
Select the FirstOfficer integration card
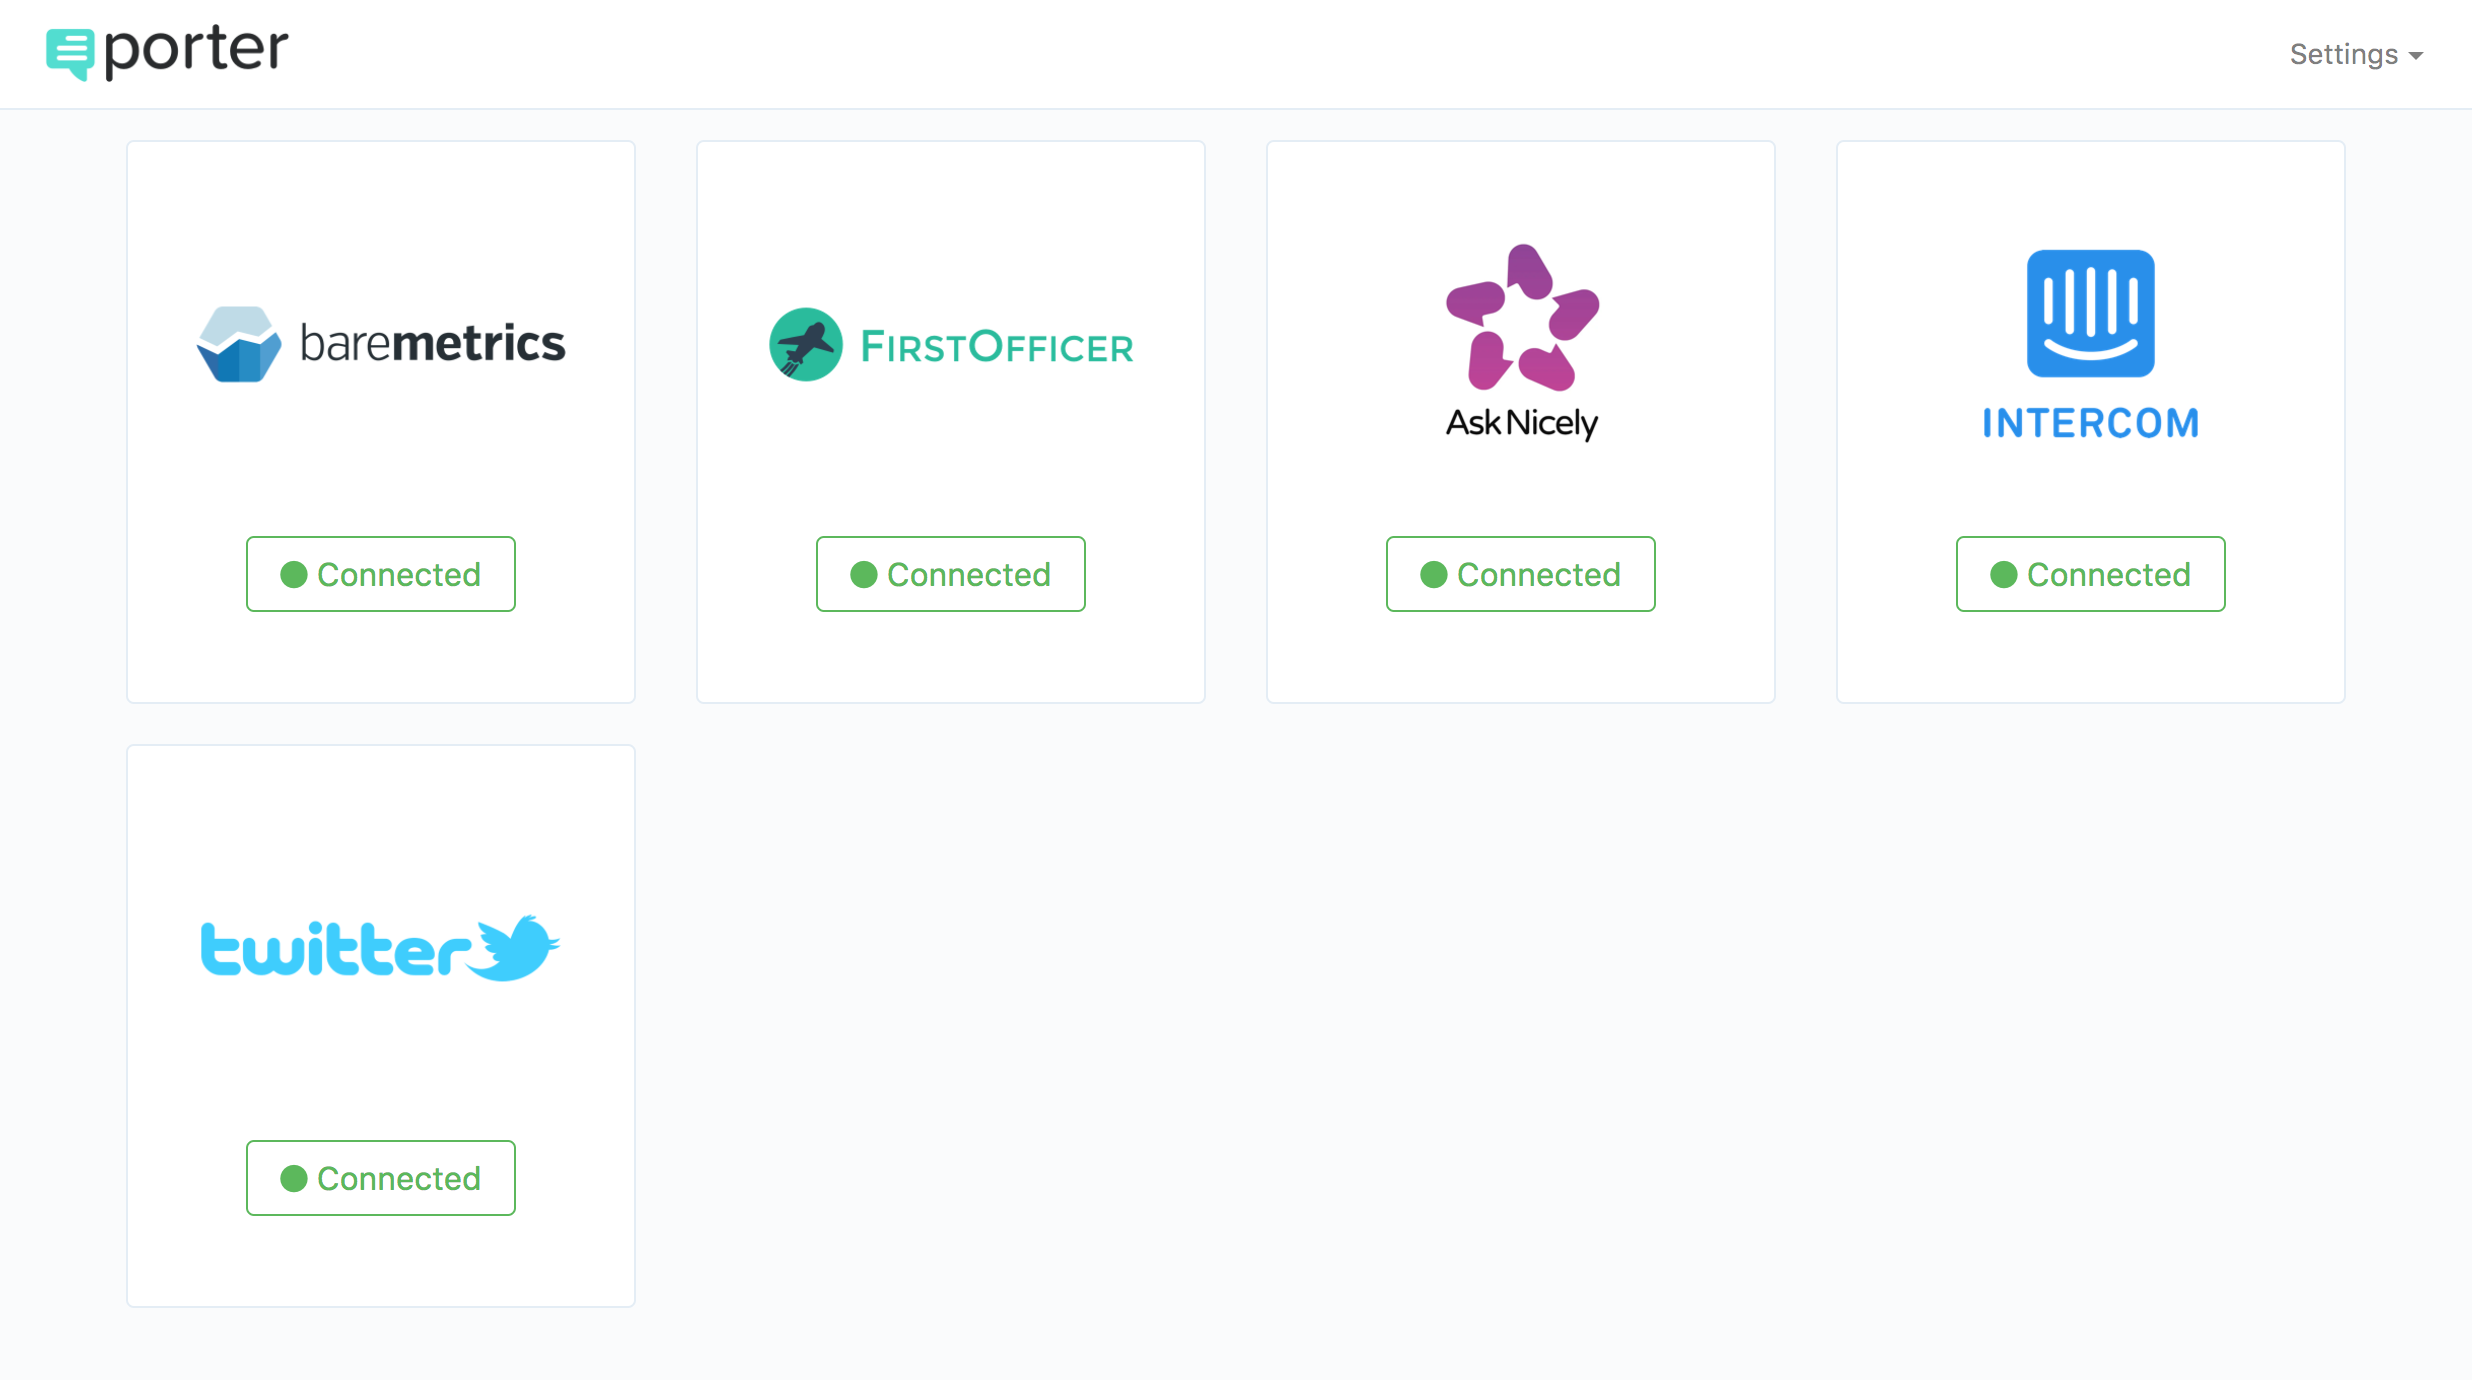pos(950,423)
